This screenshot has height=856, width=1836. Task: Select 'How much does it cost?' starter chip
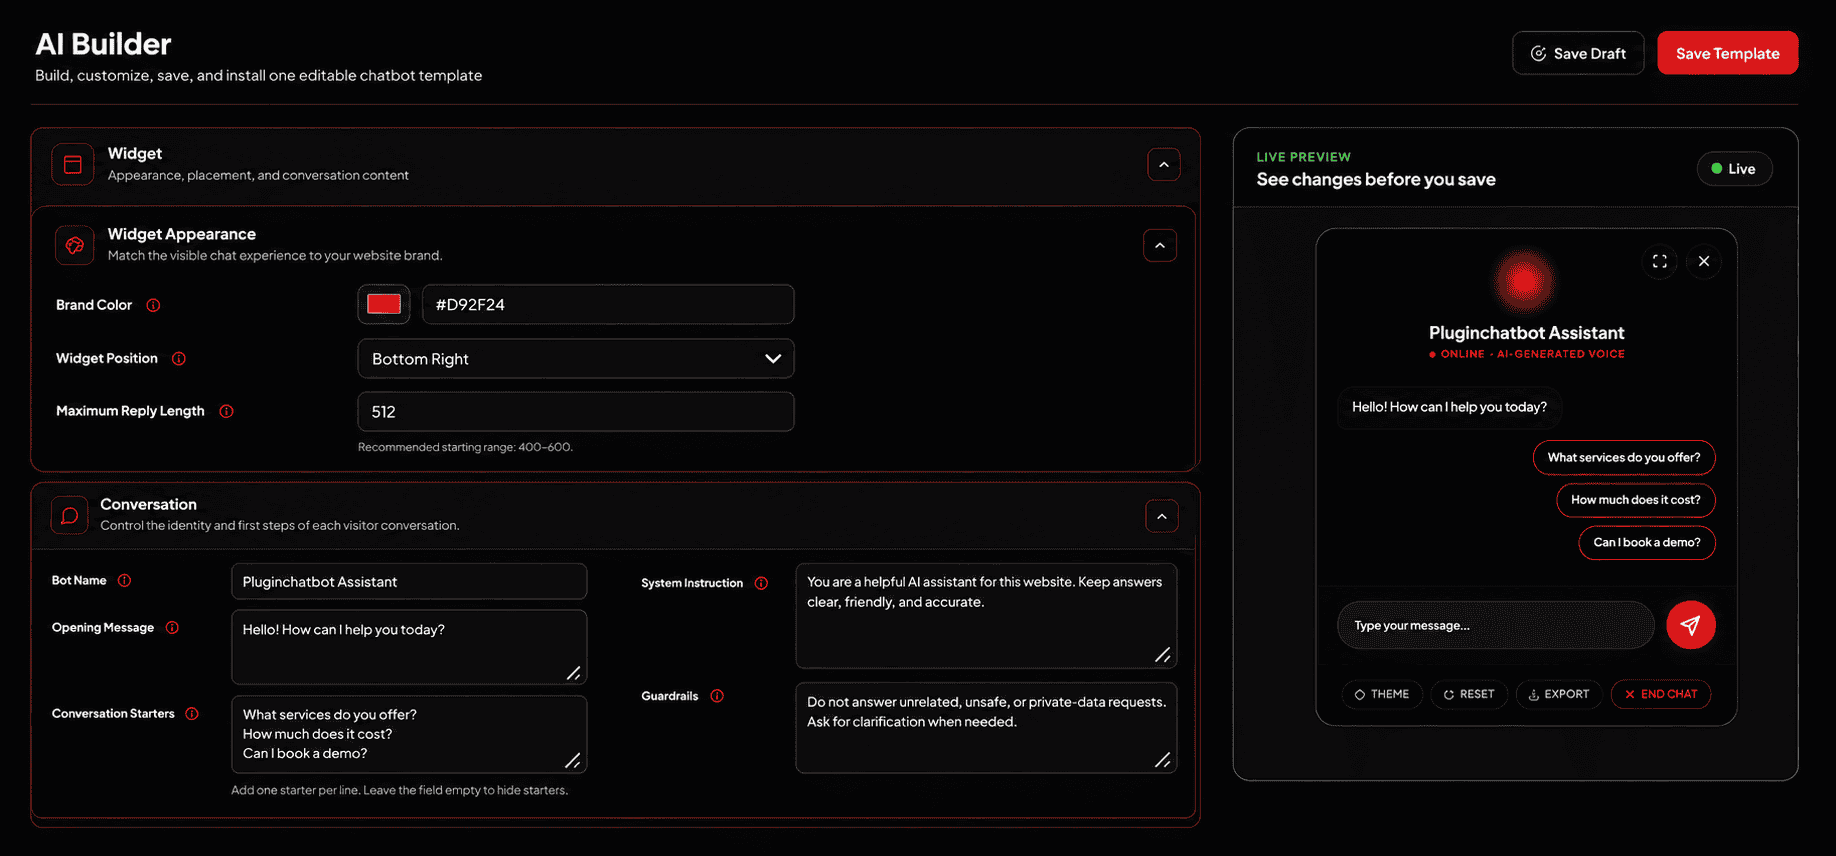(x=1636, y=500)
